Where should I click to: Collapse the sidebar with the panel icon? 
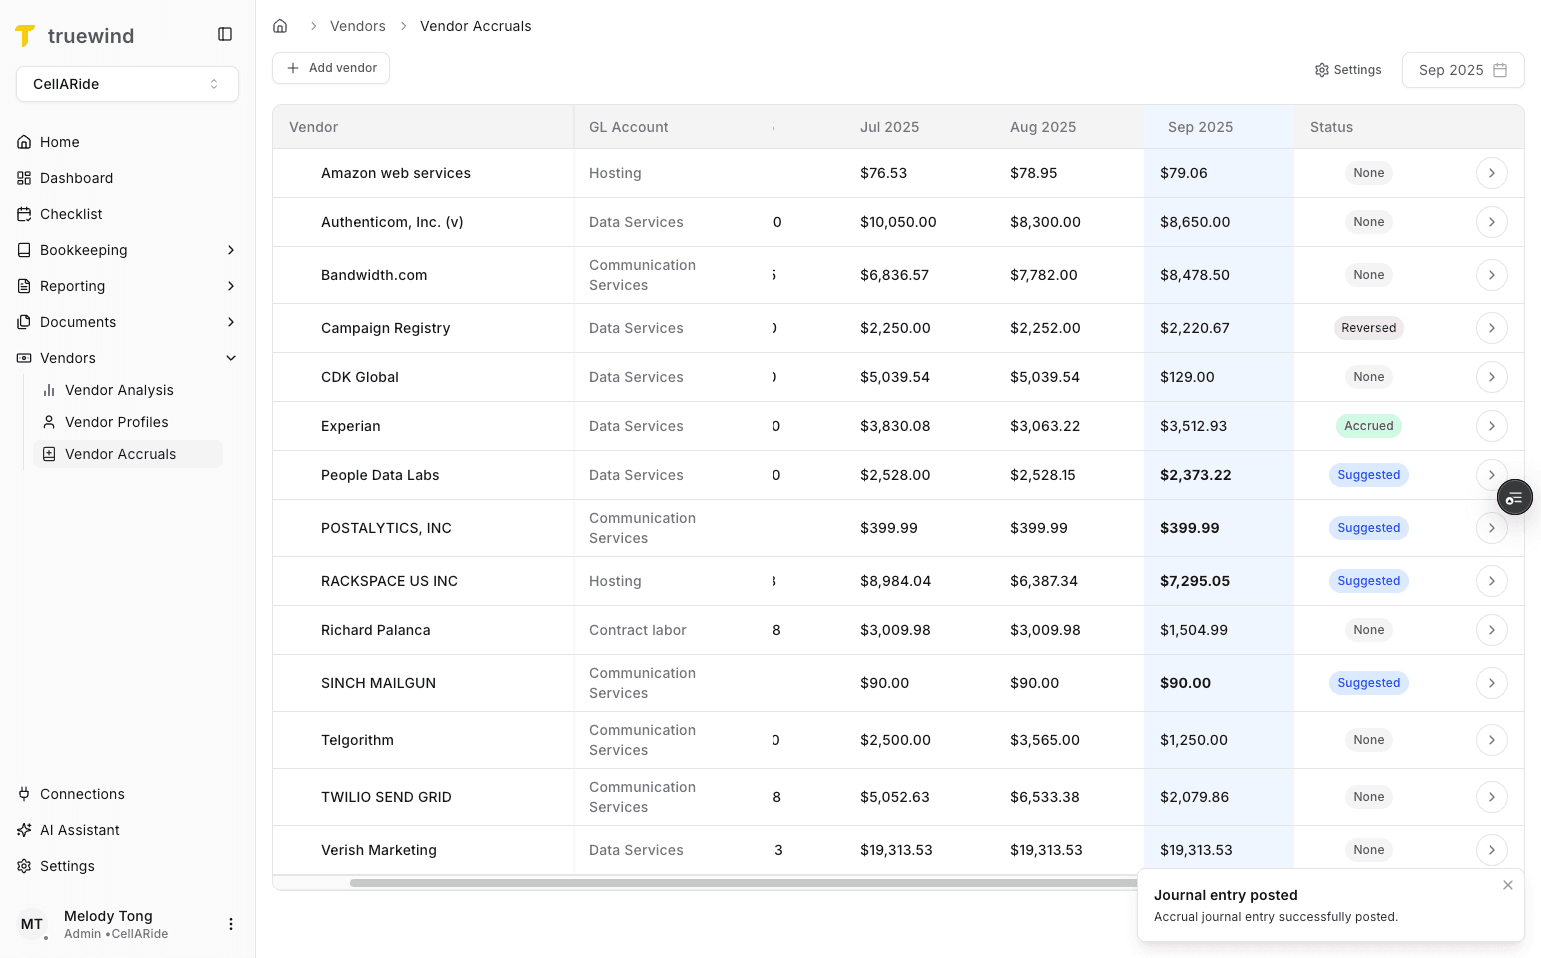[225, 34]
